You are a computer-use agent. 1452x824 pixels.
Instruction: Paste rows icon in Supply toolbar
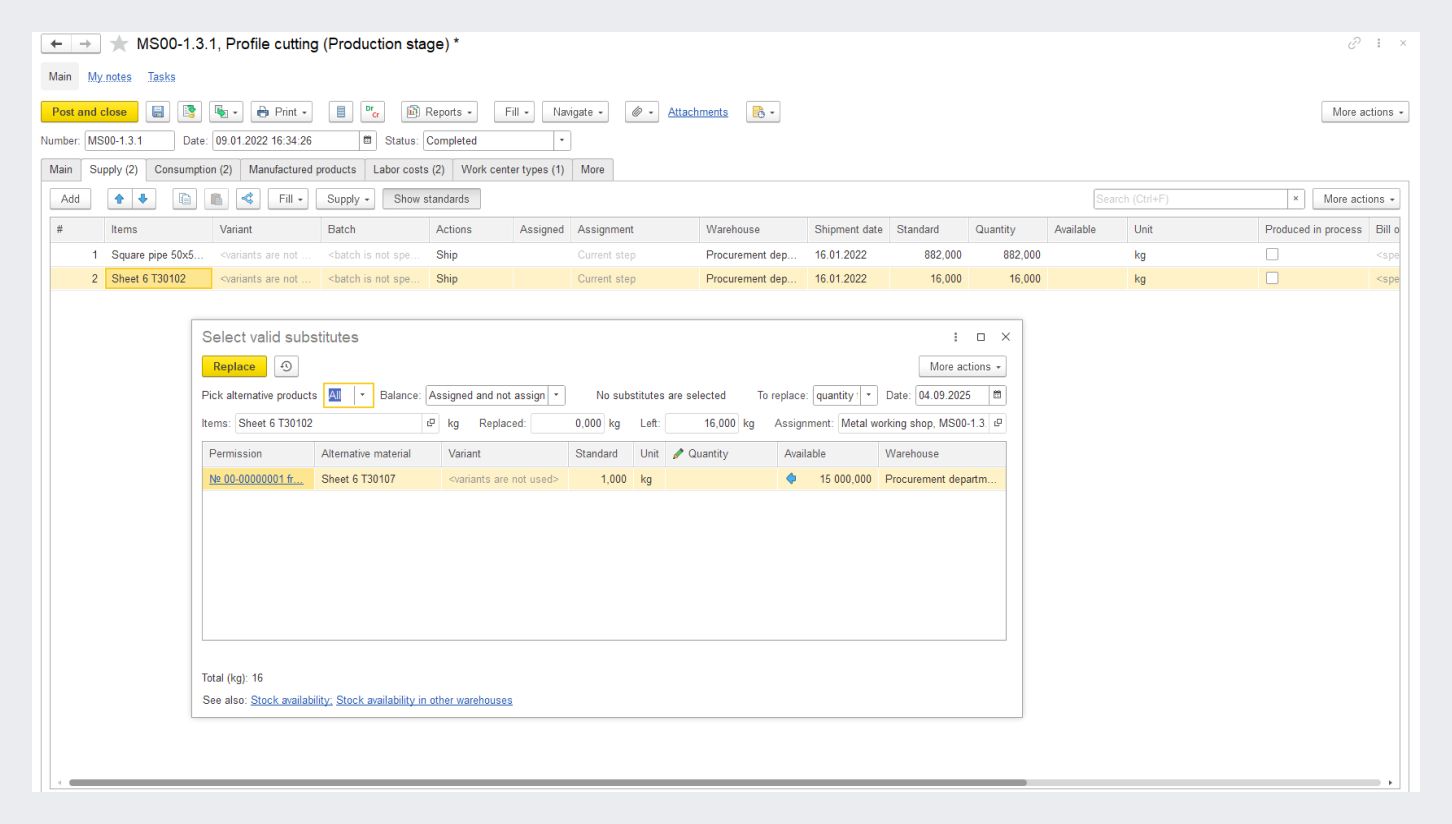pos(216,199)
